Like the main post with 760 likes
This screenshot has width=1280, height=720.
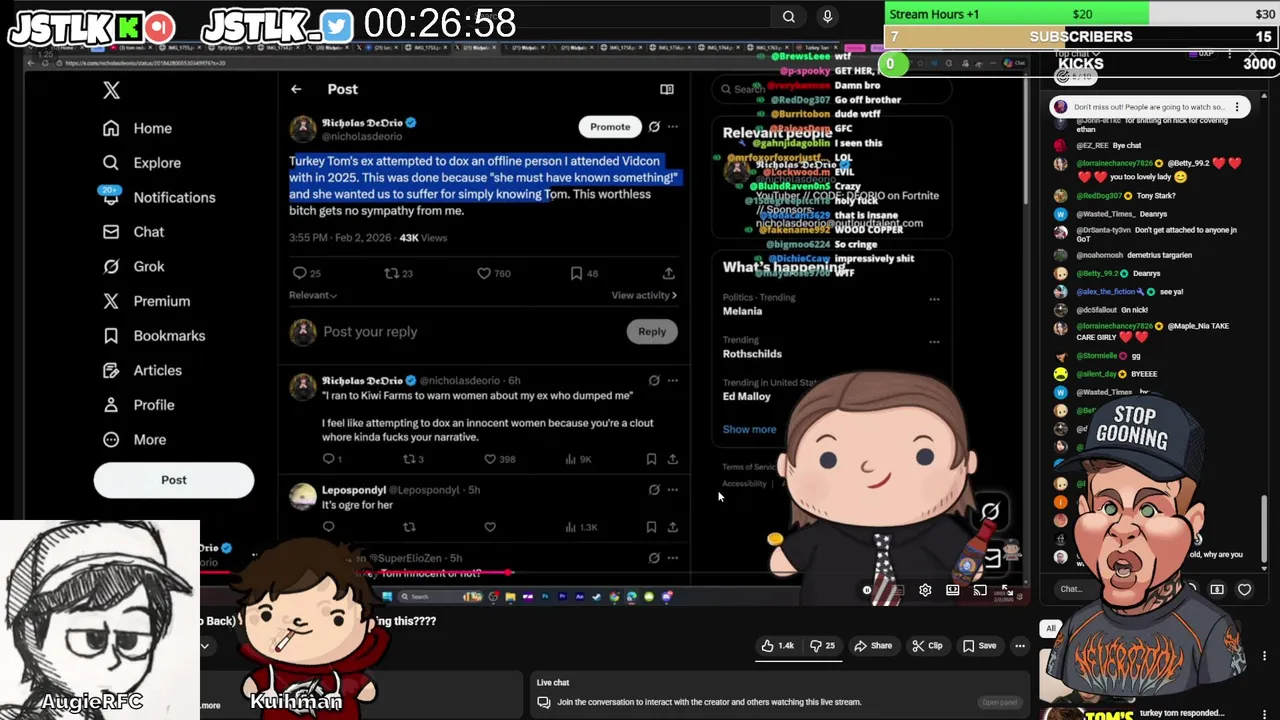pyautogui.click(x=484, y=273)
